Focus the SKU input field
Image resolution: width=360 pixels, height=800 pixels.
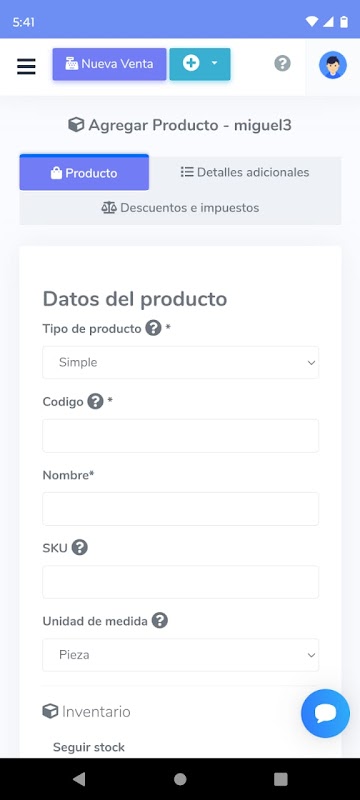181,582
